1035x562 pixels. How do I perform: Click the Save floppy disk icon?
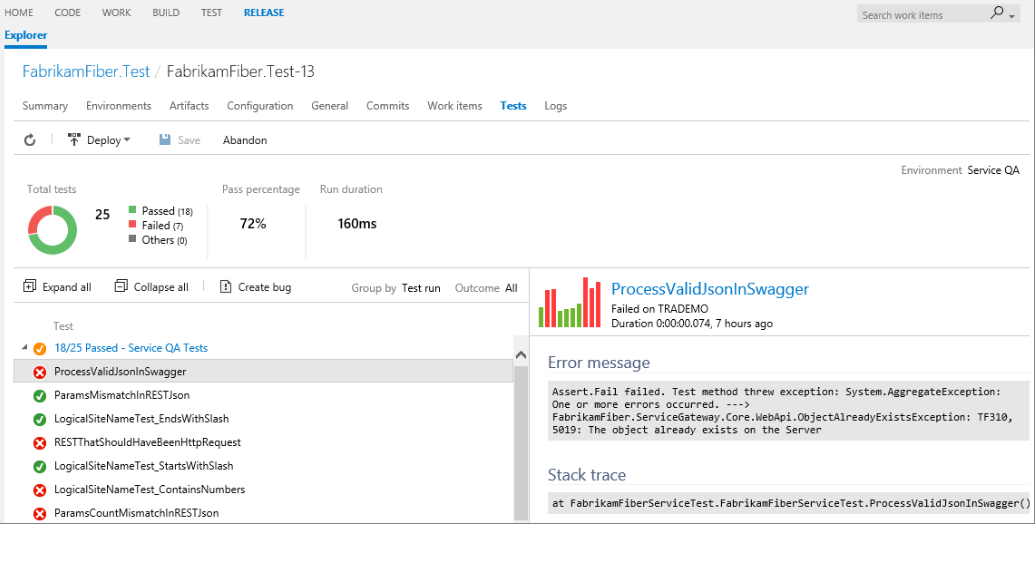coord(165,139)
